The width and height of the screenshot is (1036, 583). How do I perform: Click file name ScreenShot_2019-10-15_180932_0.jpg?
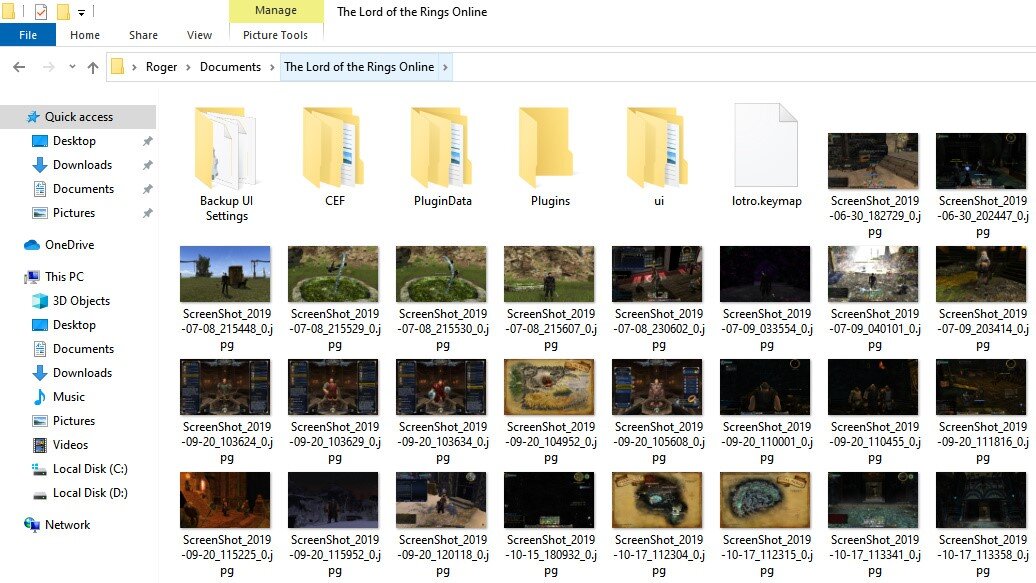pos(550,555)
